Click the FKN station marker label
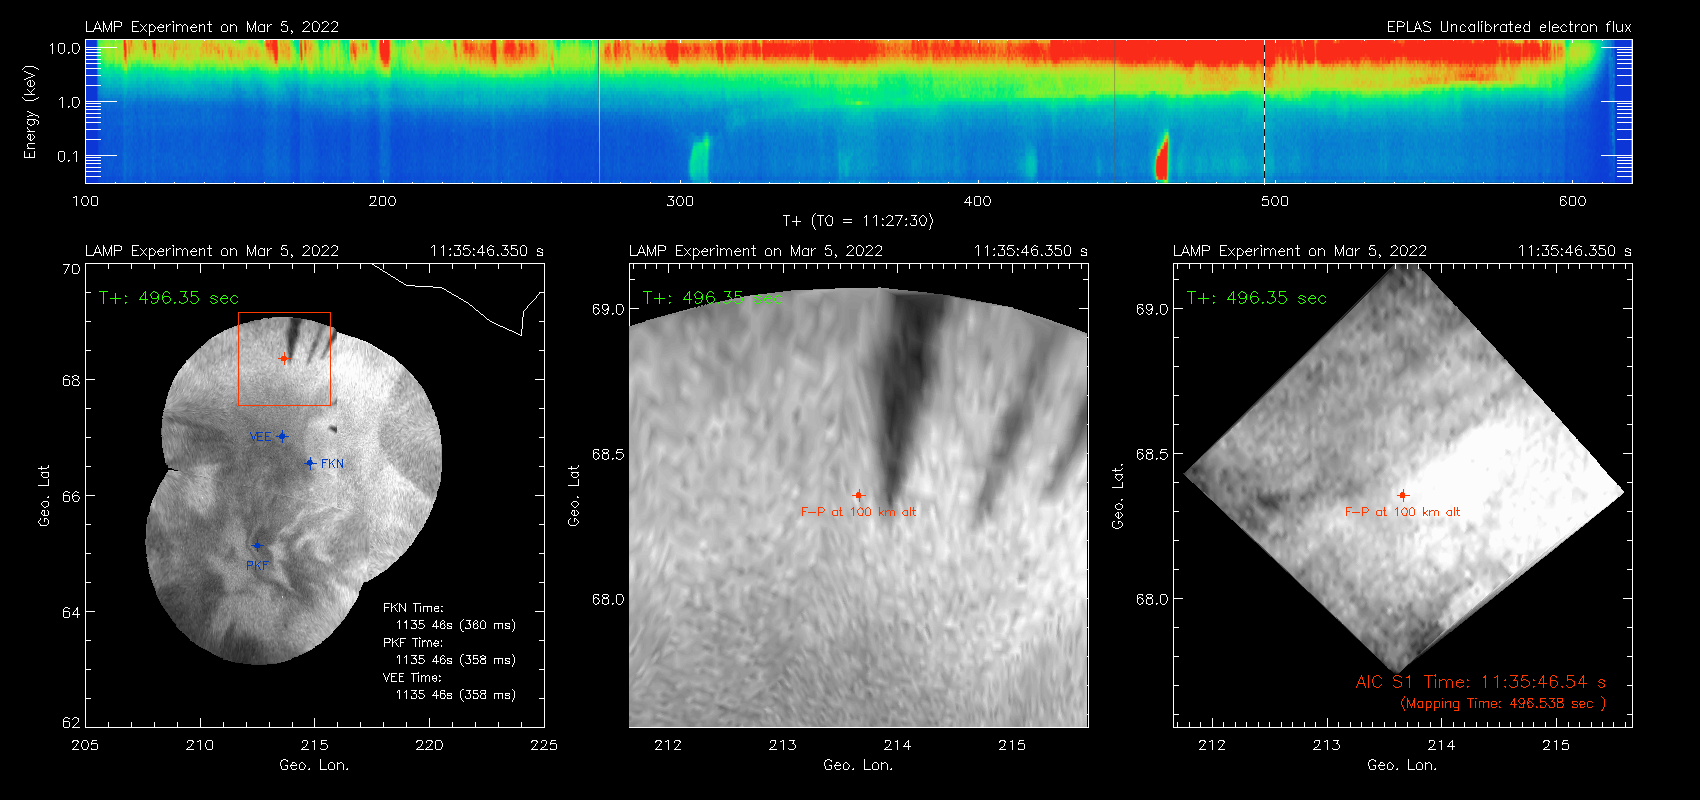 [332, 464]
